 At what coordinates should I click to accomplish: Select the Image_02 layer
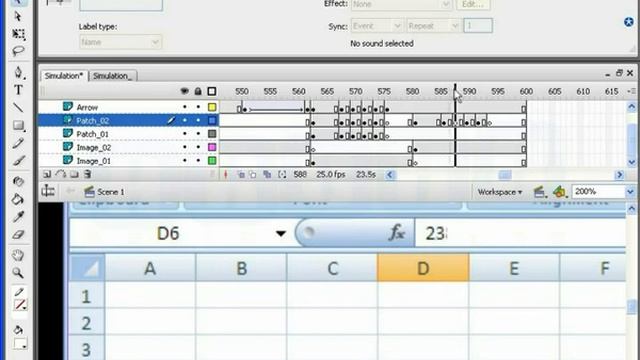[93, 147]
